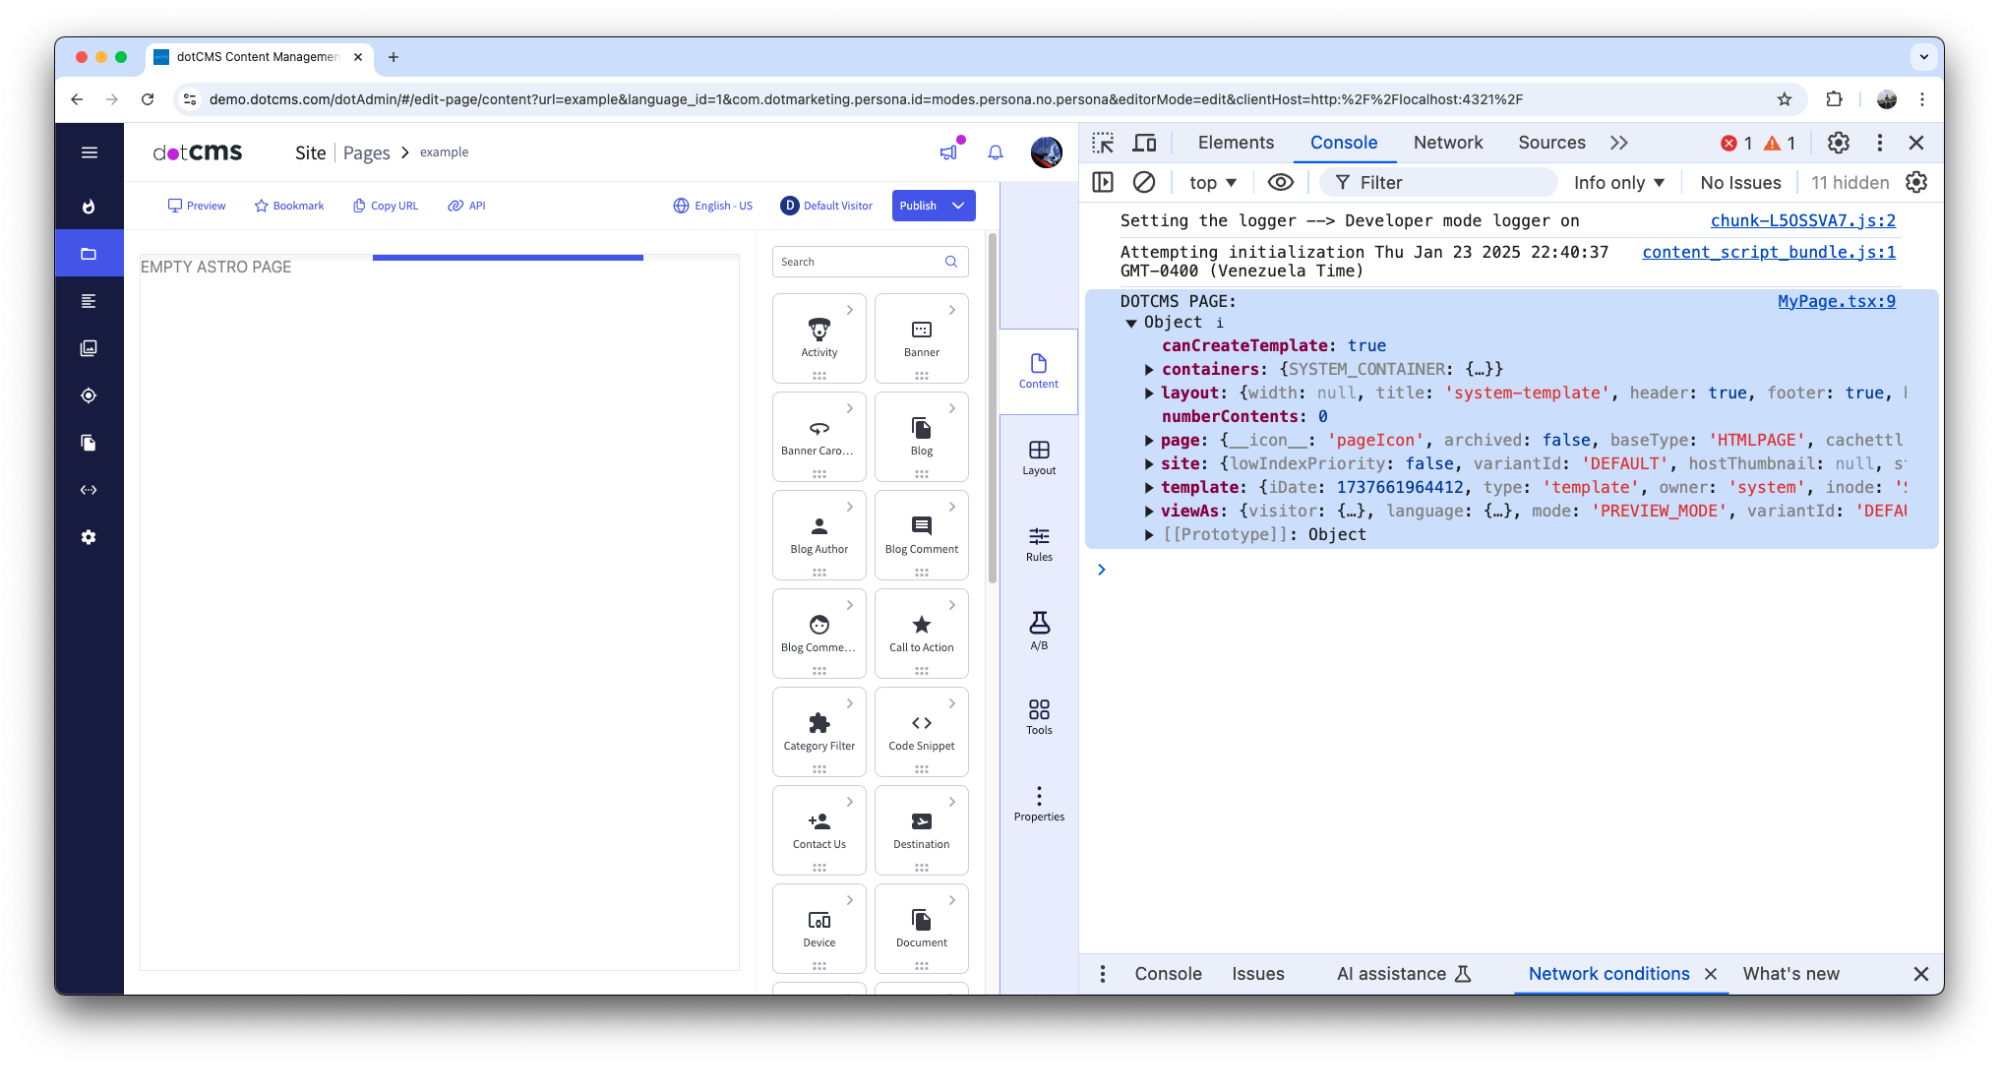Open the MyPage.tsx:9 source link
Image resolution: width=1999 pixels, height=1068 pixels.
point(1836,301)
